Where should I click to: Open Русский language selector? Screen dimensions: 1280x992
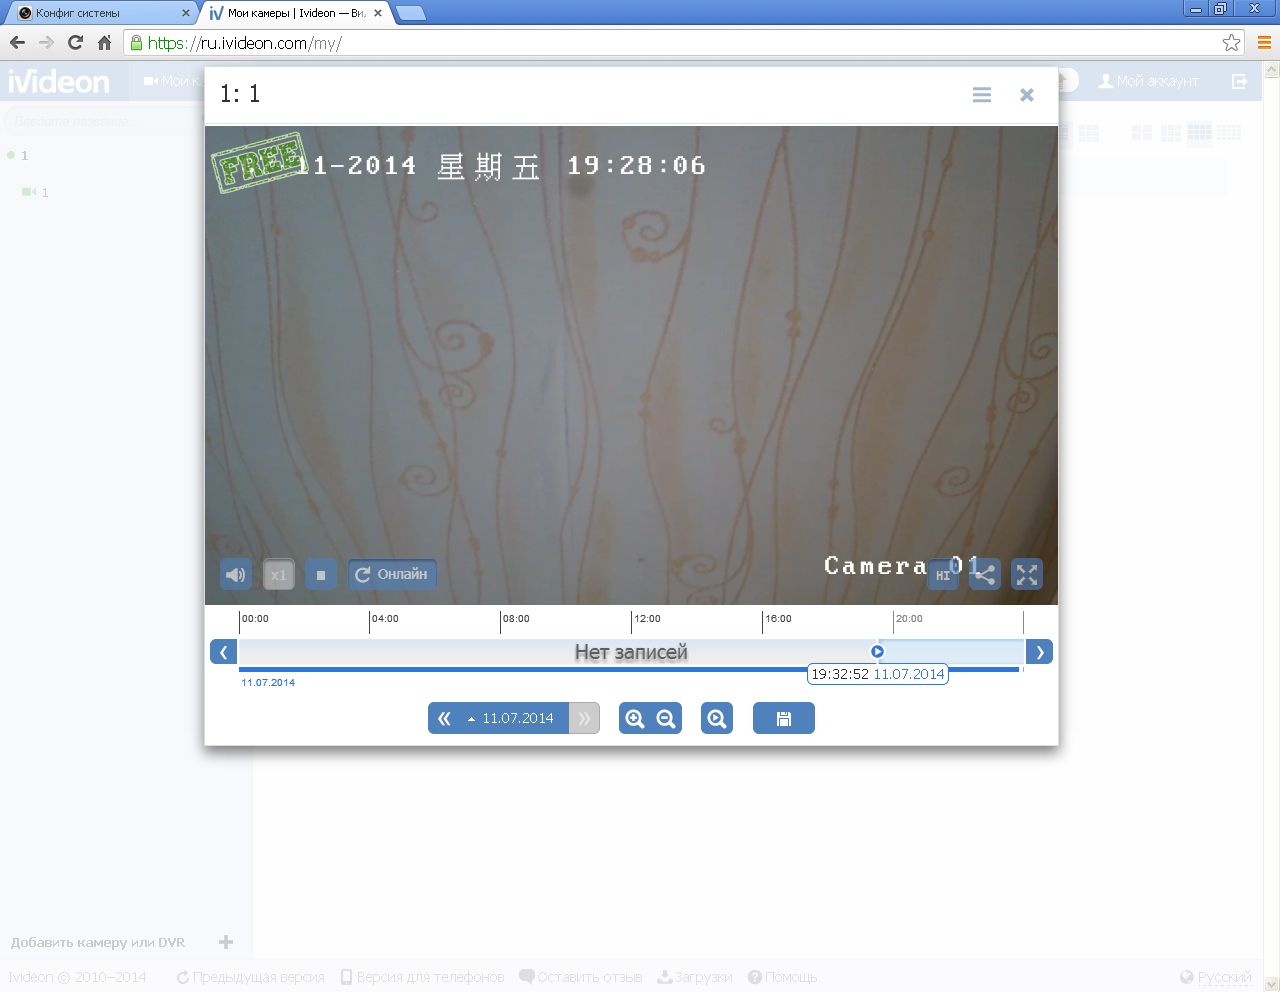1216,977
